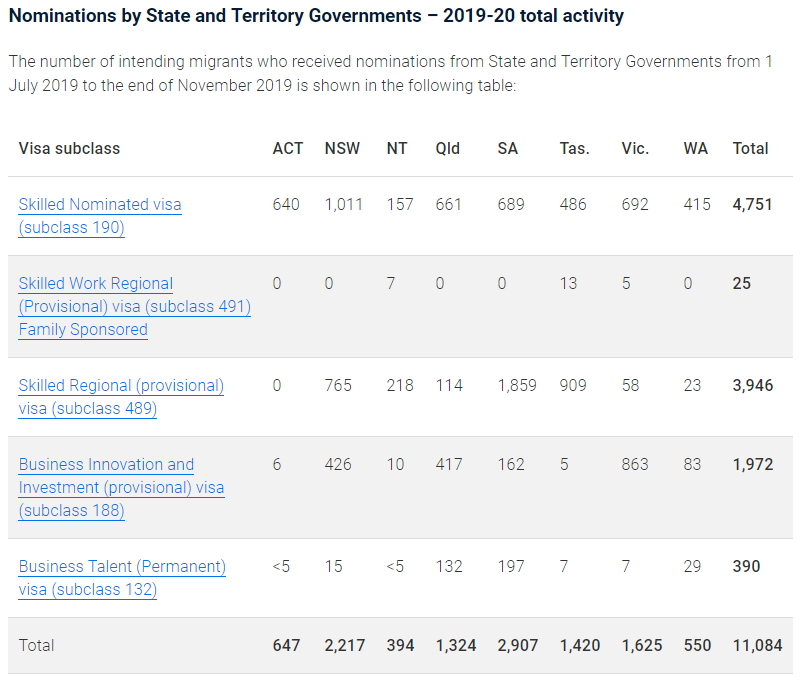The image size is (800, 685).
Task: Select the Qld column header
Action: [447, 148]
